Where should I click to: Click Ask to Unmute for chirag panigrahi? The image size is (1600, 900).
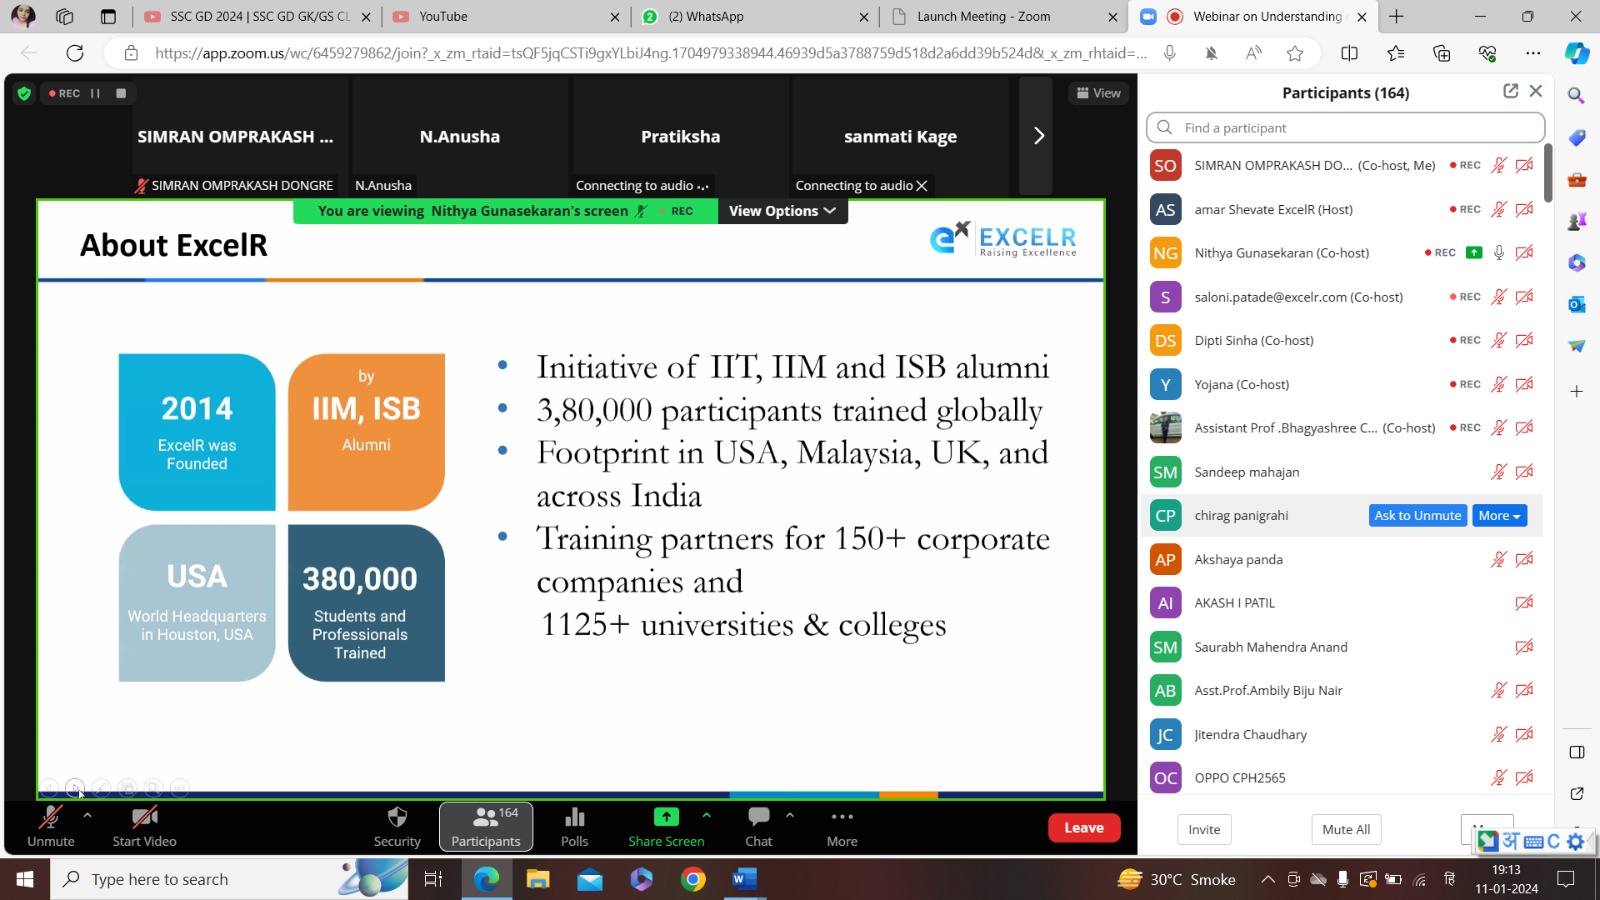1417,516
